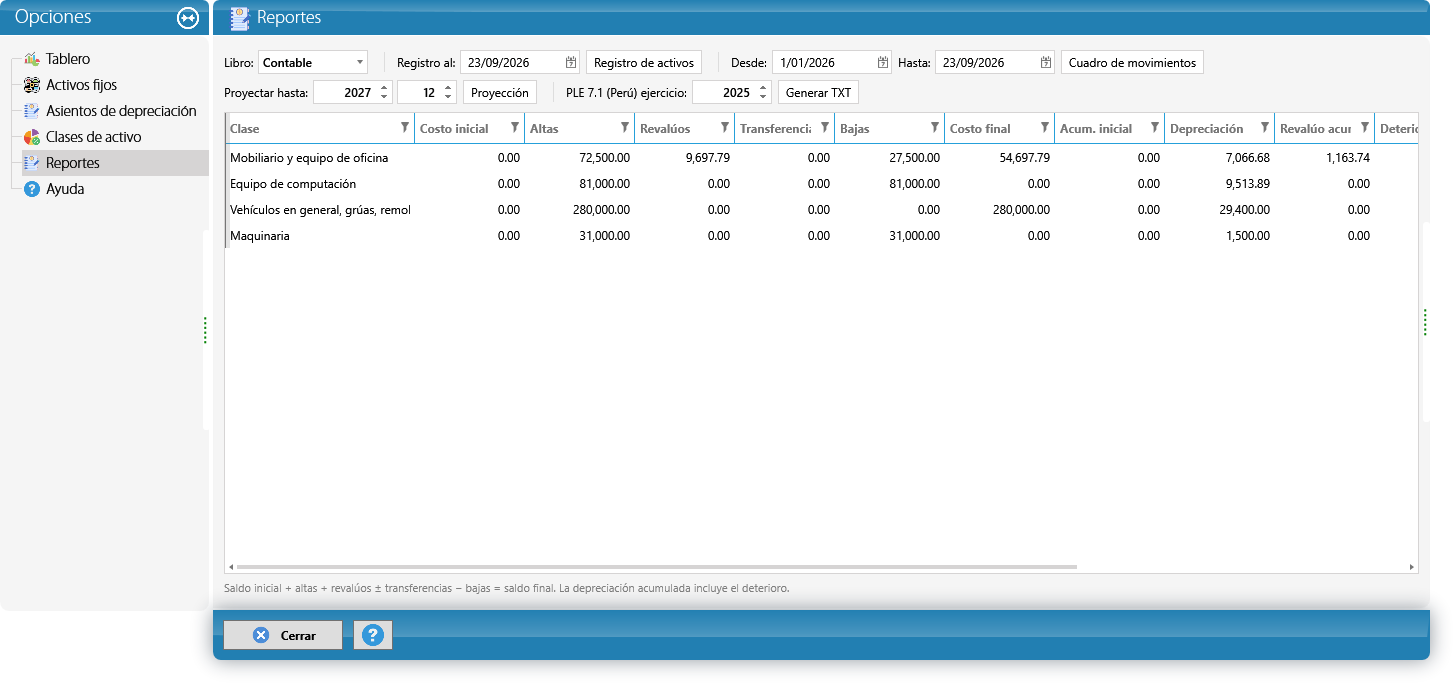The width and height of the screenshot is (1453, 683).
Task: Open calendar for Hasta date
Action: (x=1046, y=62)
